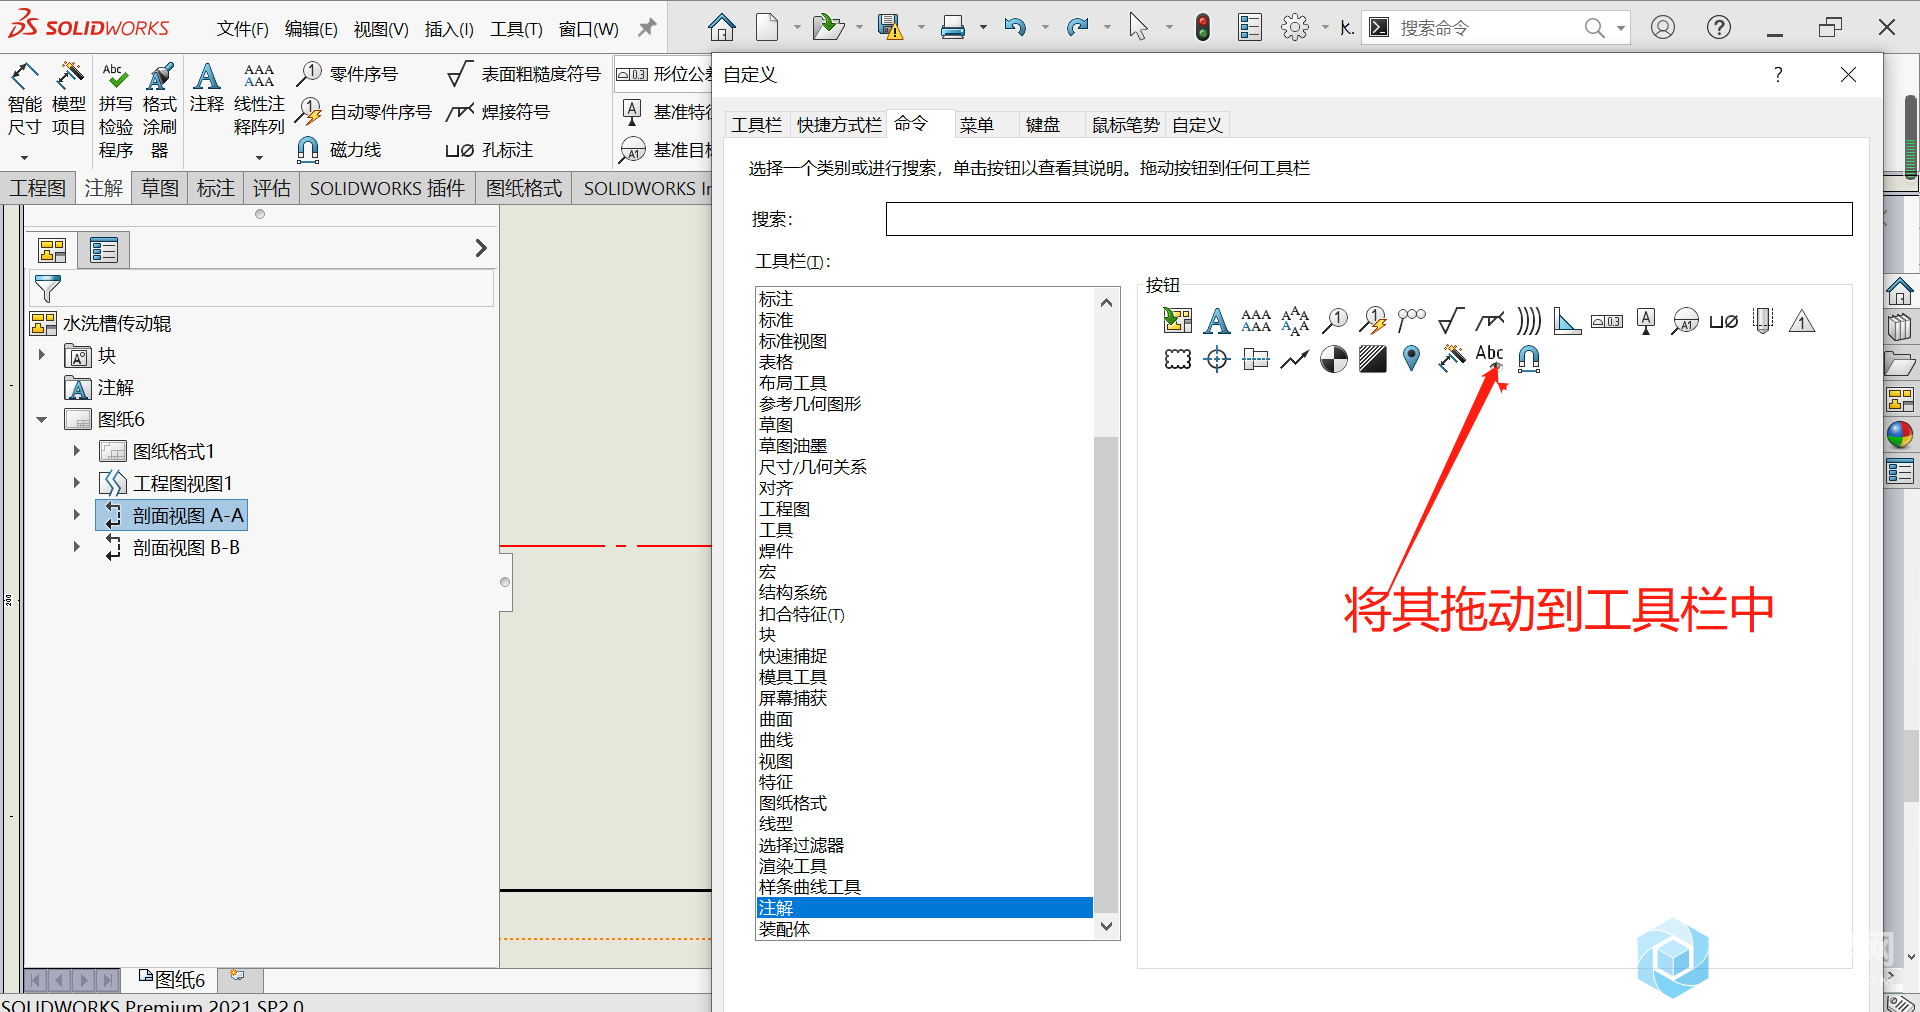Click the Balloon icon in buttons panel

click(x=1334, y=321)
